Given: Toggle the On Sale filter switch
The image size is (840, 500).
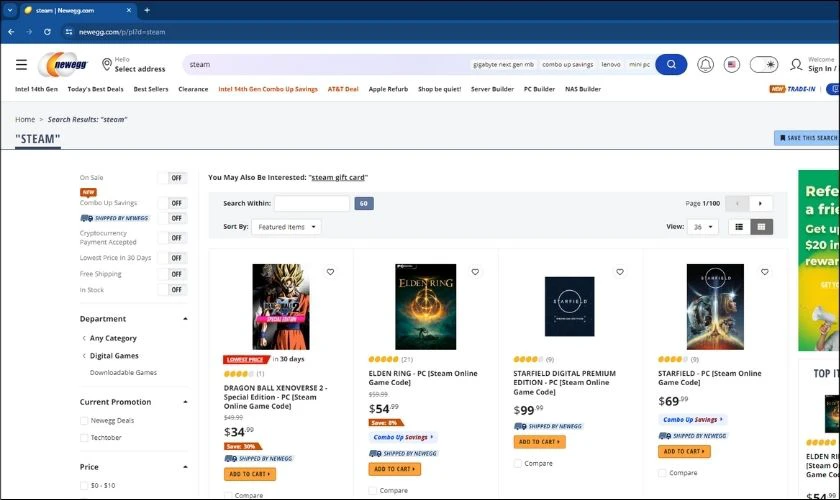Looking at the screenshot, I should (x=172, y=178).
